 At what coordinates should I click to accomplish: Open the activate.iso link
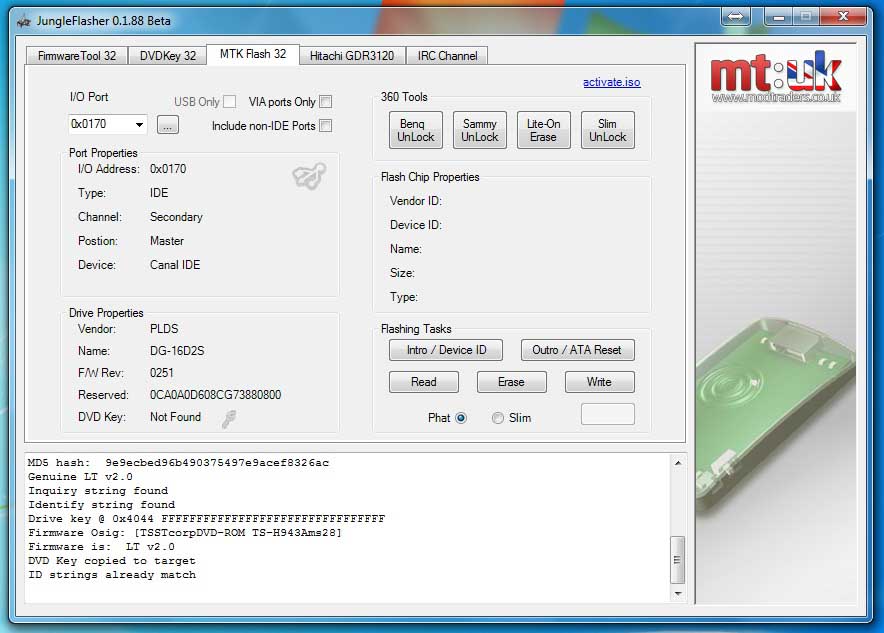612,82
